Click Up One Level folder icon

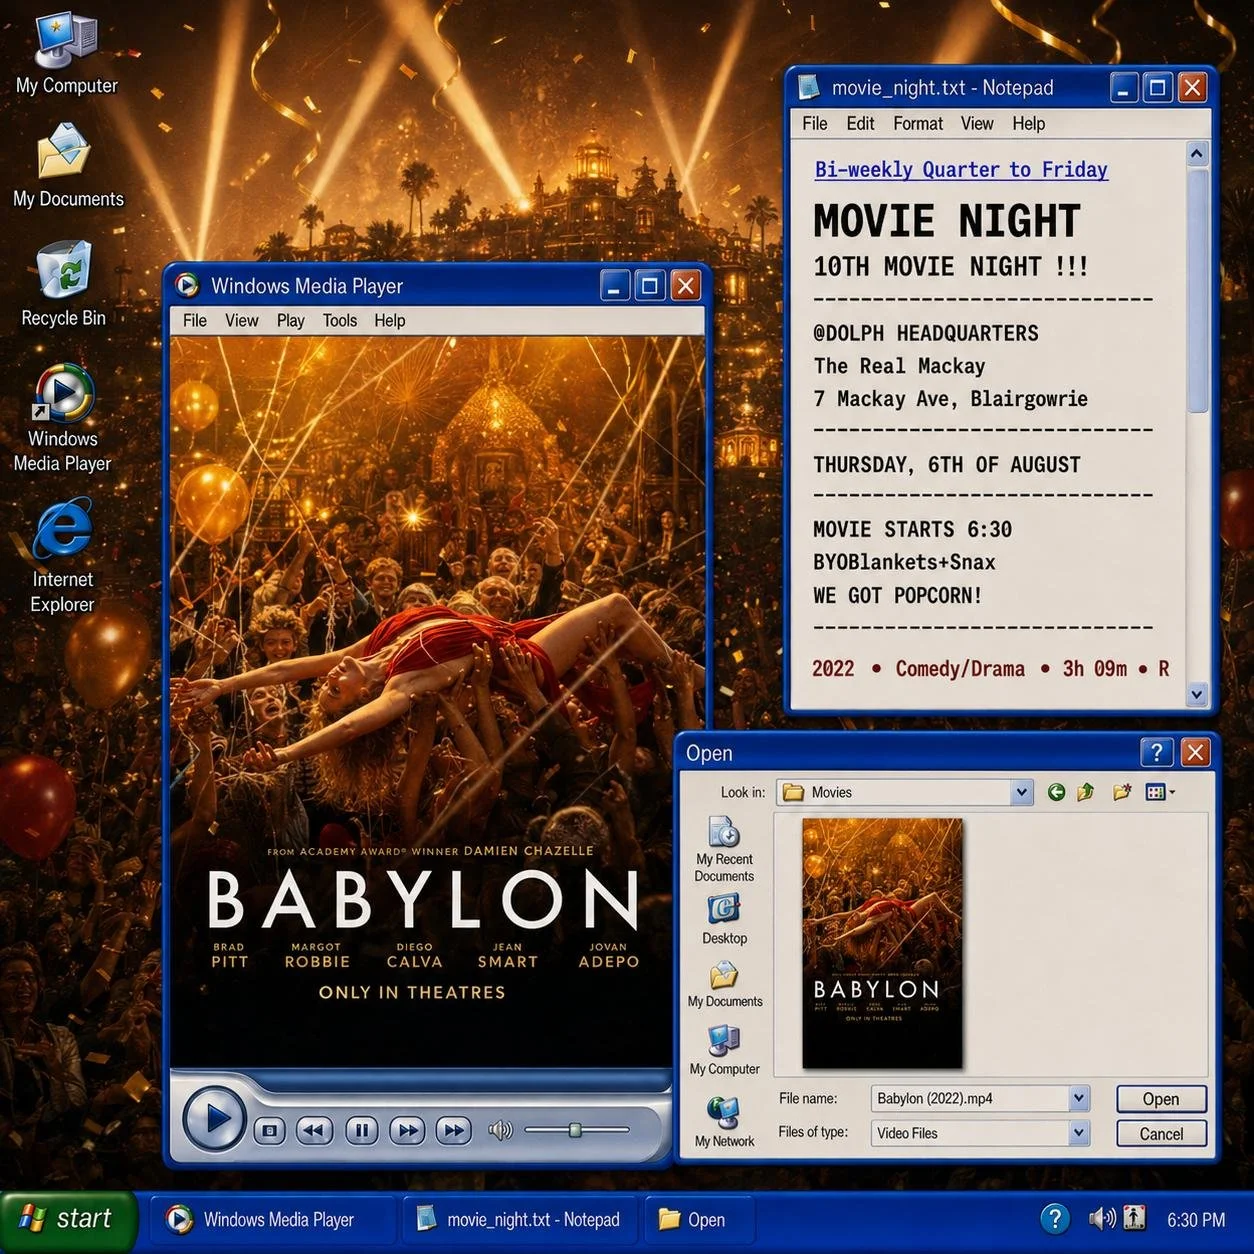pos(1086,792)
